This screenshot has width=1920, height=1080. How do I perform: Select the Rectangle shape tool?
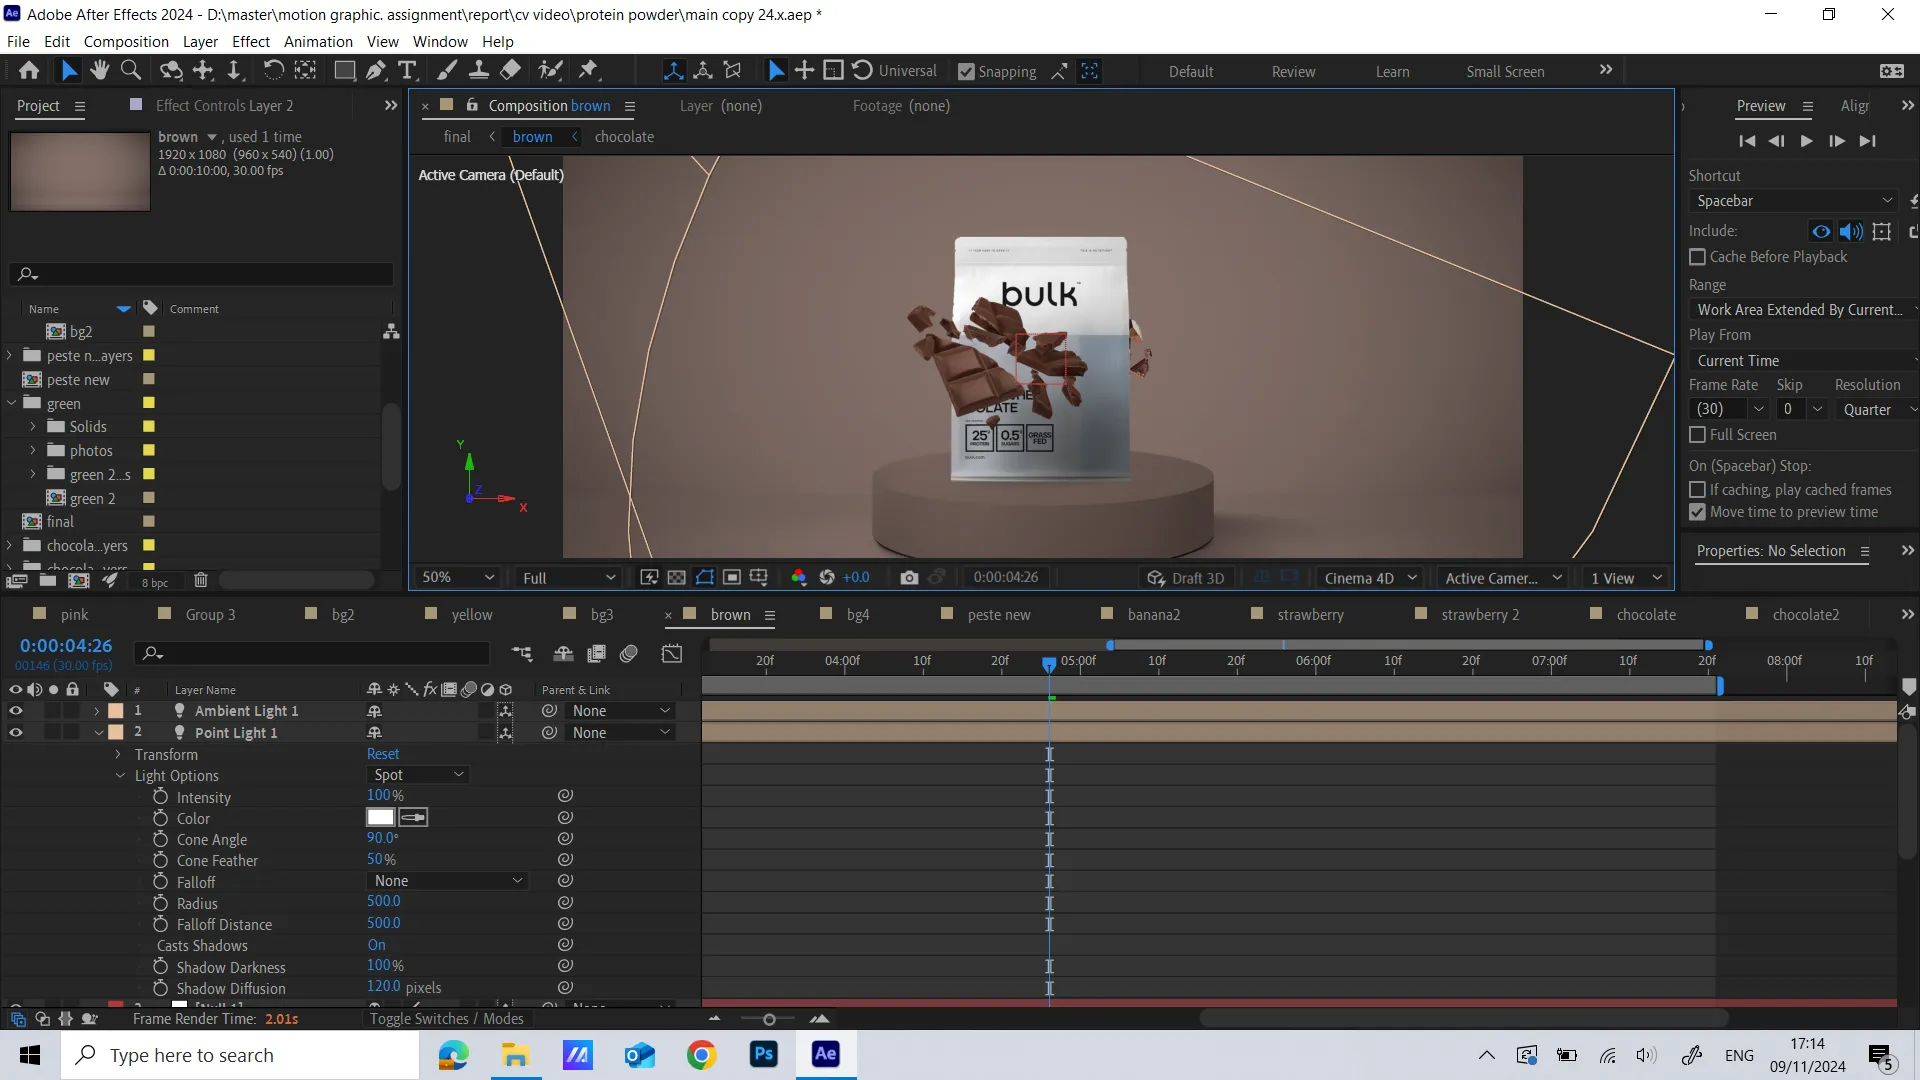(x=344, y=71)
